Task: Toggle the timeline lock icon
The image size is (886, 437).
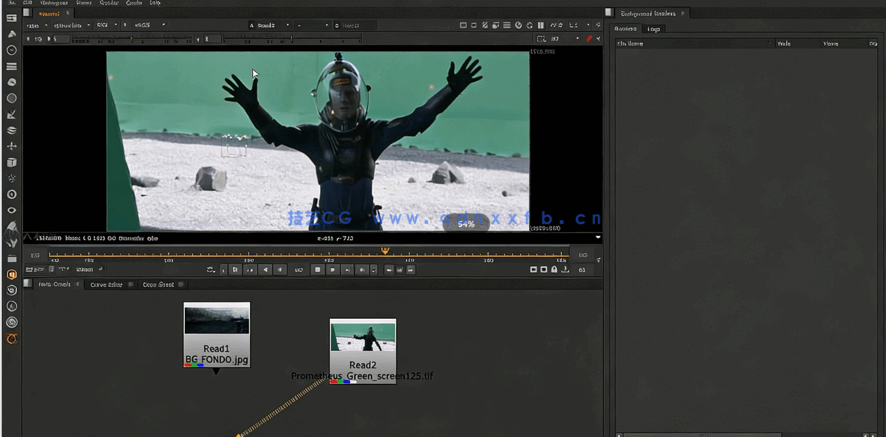Action: point(554,270)
